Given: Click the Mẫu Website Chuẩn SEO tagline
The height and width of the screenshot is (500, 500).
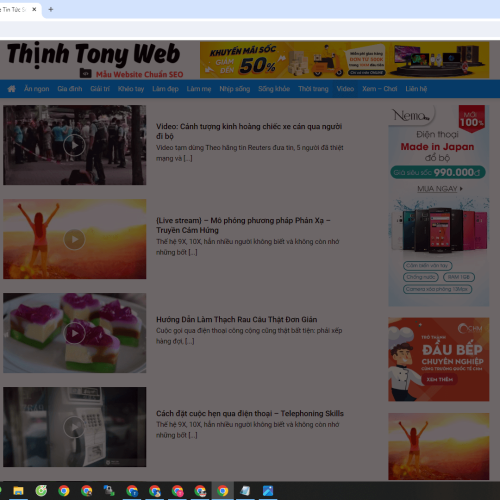Looking at the screenshot, I should click(140, 74).
